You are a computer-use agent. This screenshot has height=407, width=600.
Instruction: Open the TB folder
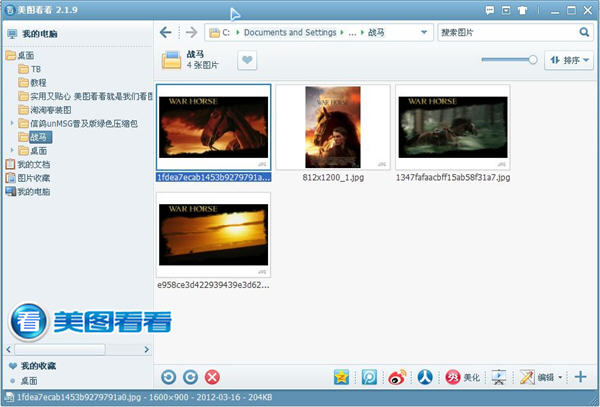(x=29, y=69)
